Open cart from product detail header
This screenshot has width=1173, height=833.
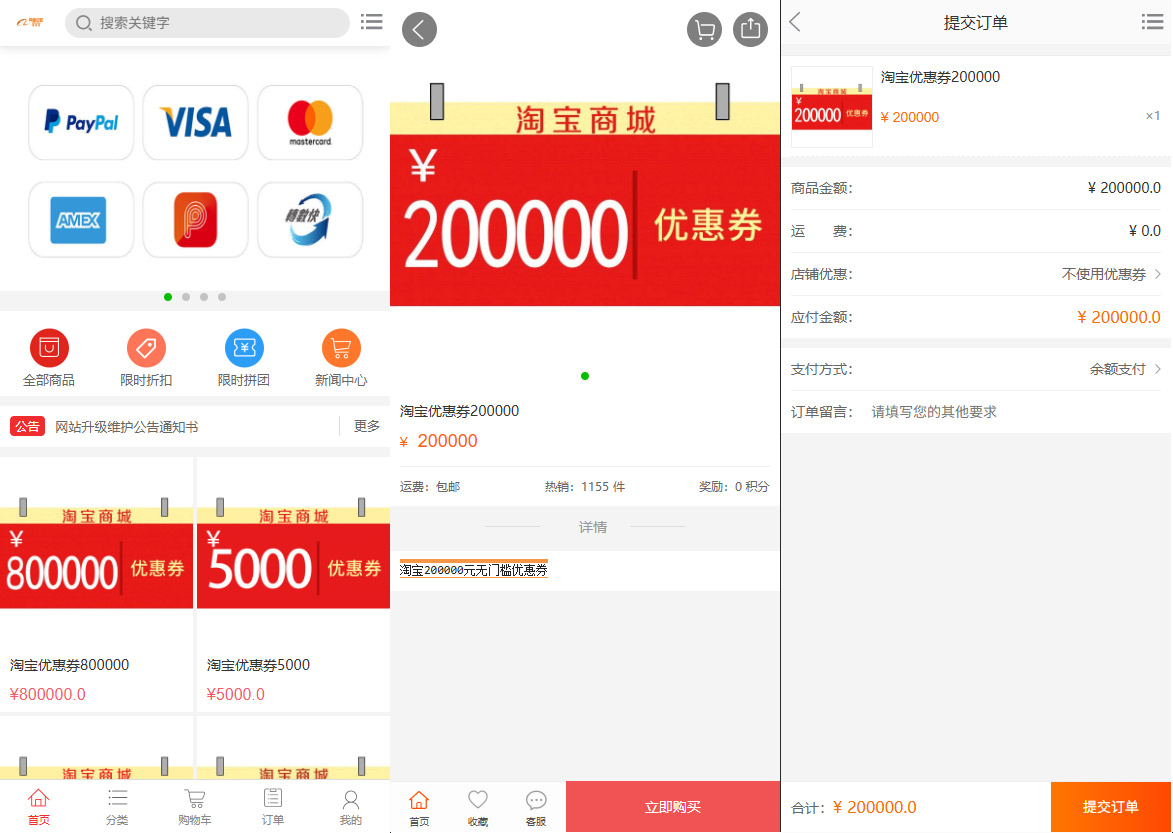point(704,29)
